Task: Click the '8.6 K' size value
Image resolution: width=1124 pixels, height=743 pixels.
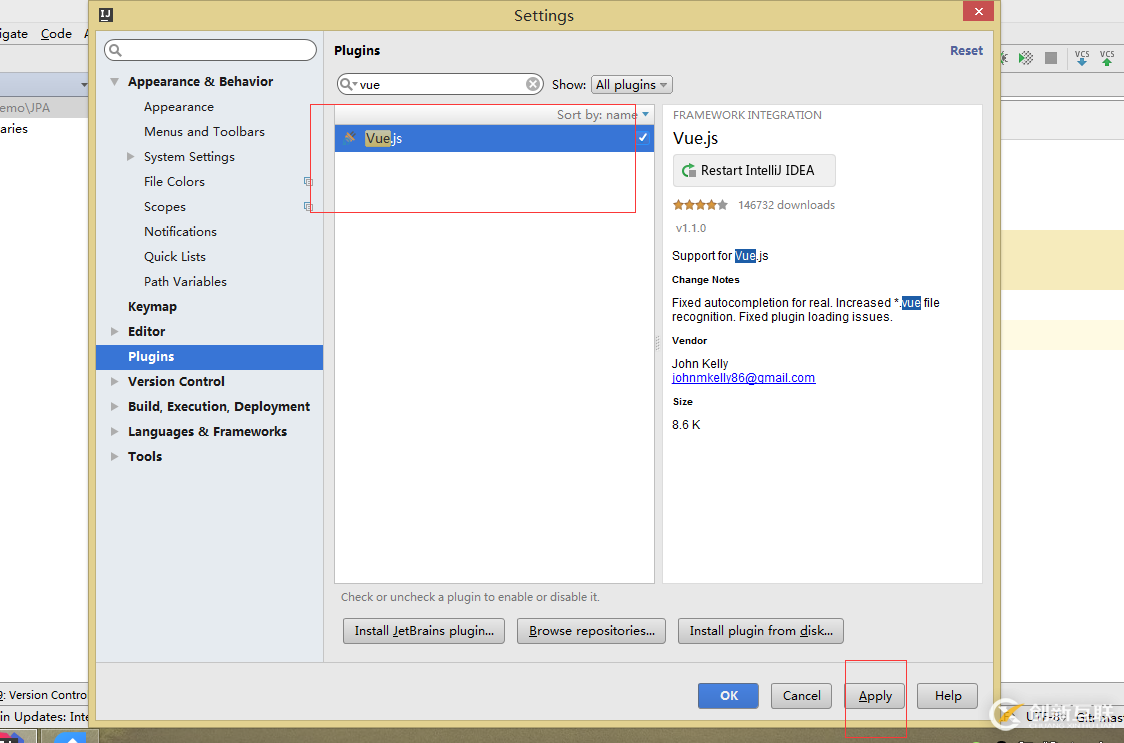Action: 686,425
